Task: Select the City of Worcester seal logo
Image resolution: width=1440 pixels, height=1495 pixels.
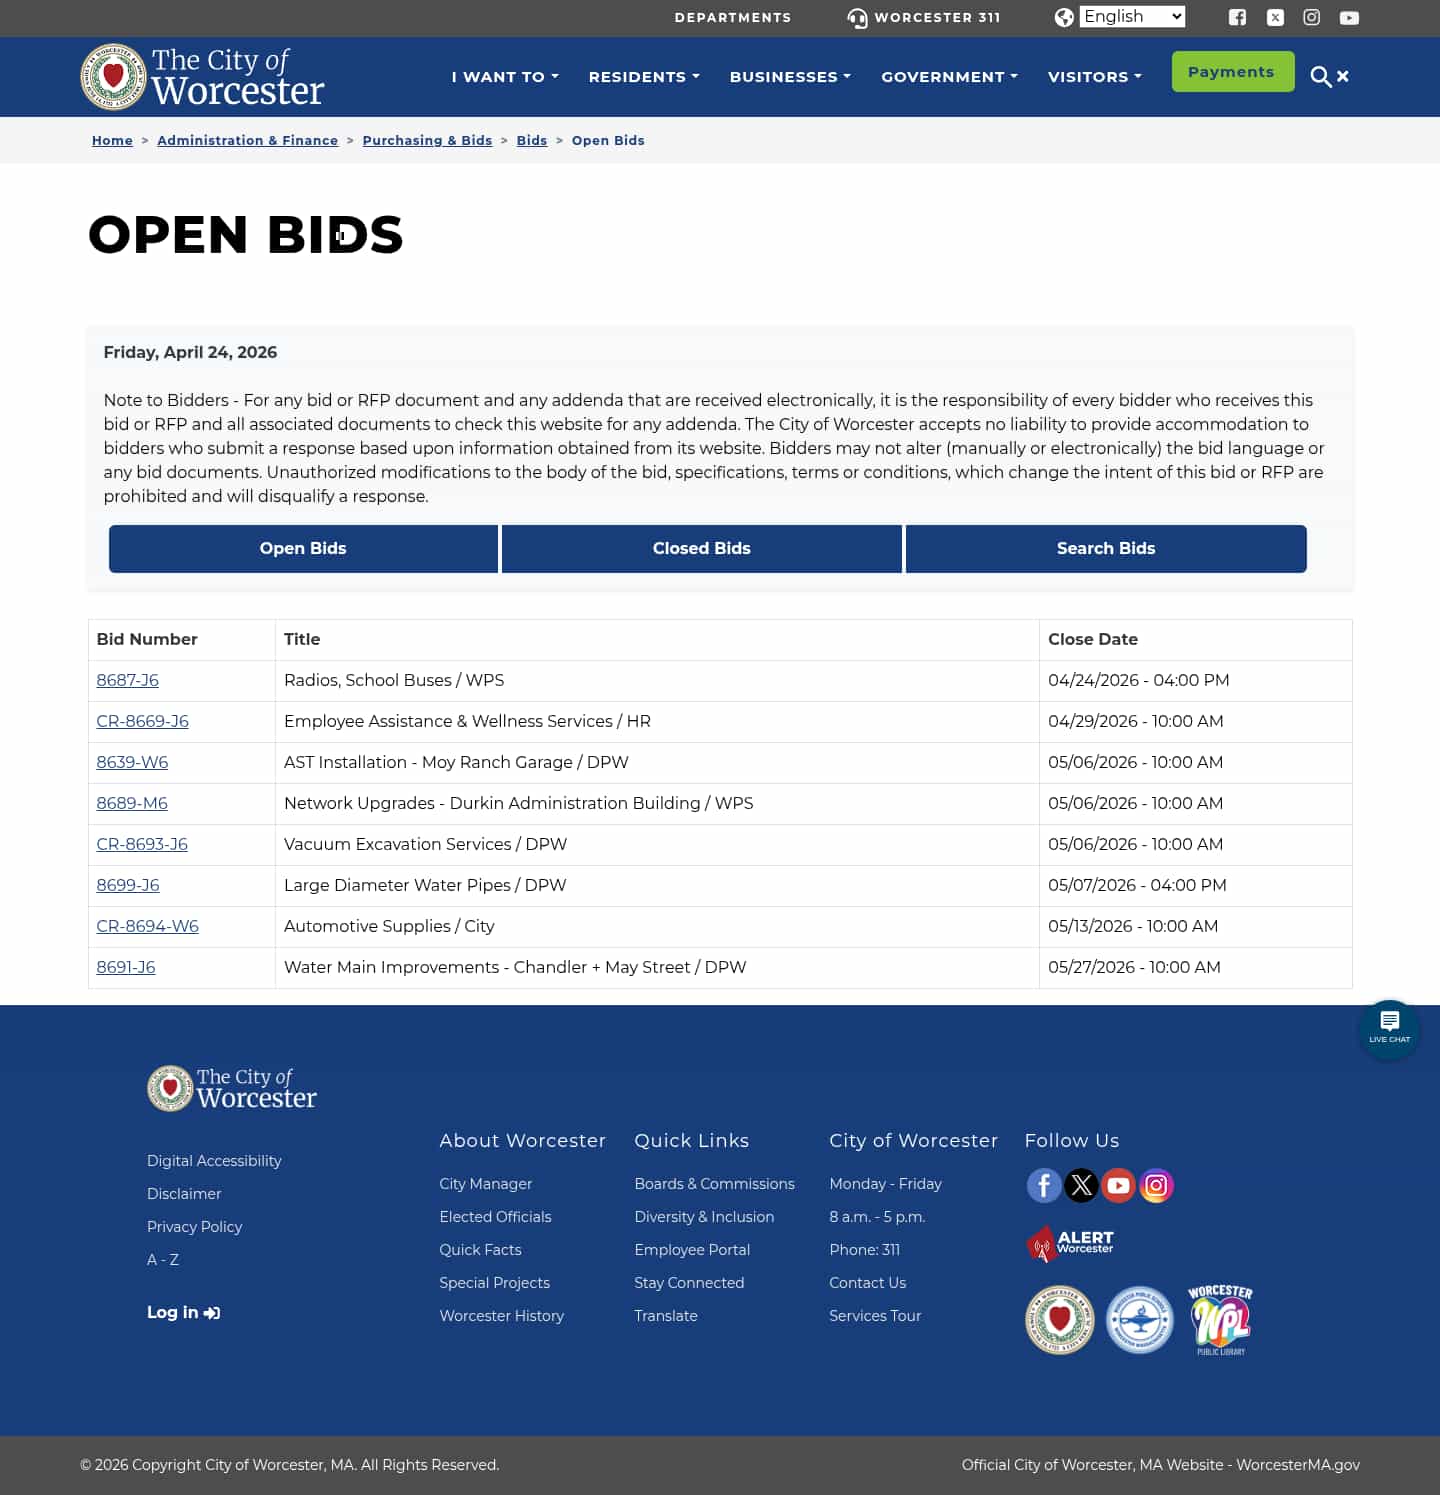Action: [1060, 1320]
